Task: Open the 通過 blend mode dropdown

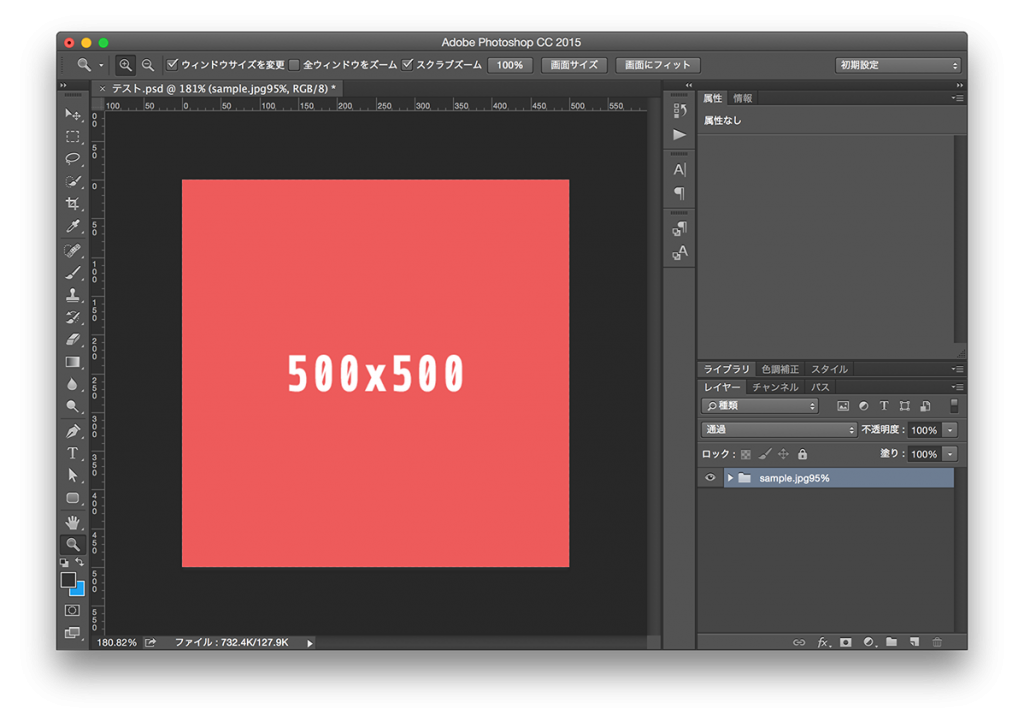Action: 779,430
